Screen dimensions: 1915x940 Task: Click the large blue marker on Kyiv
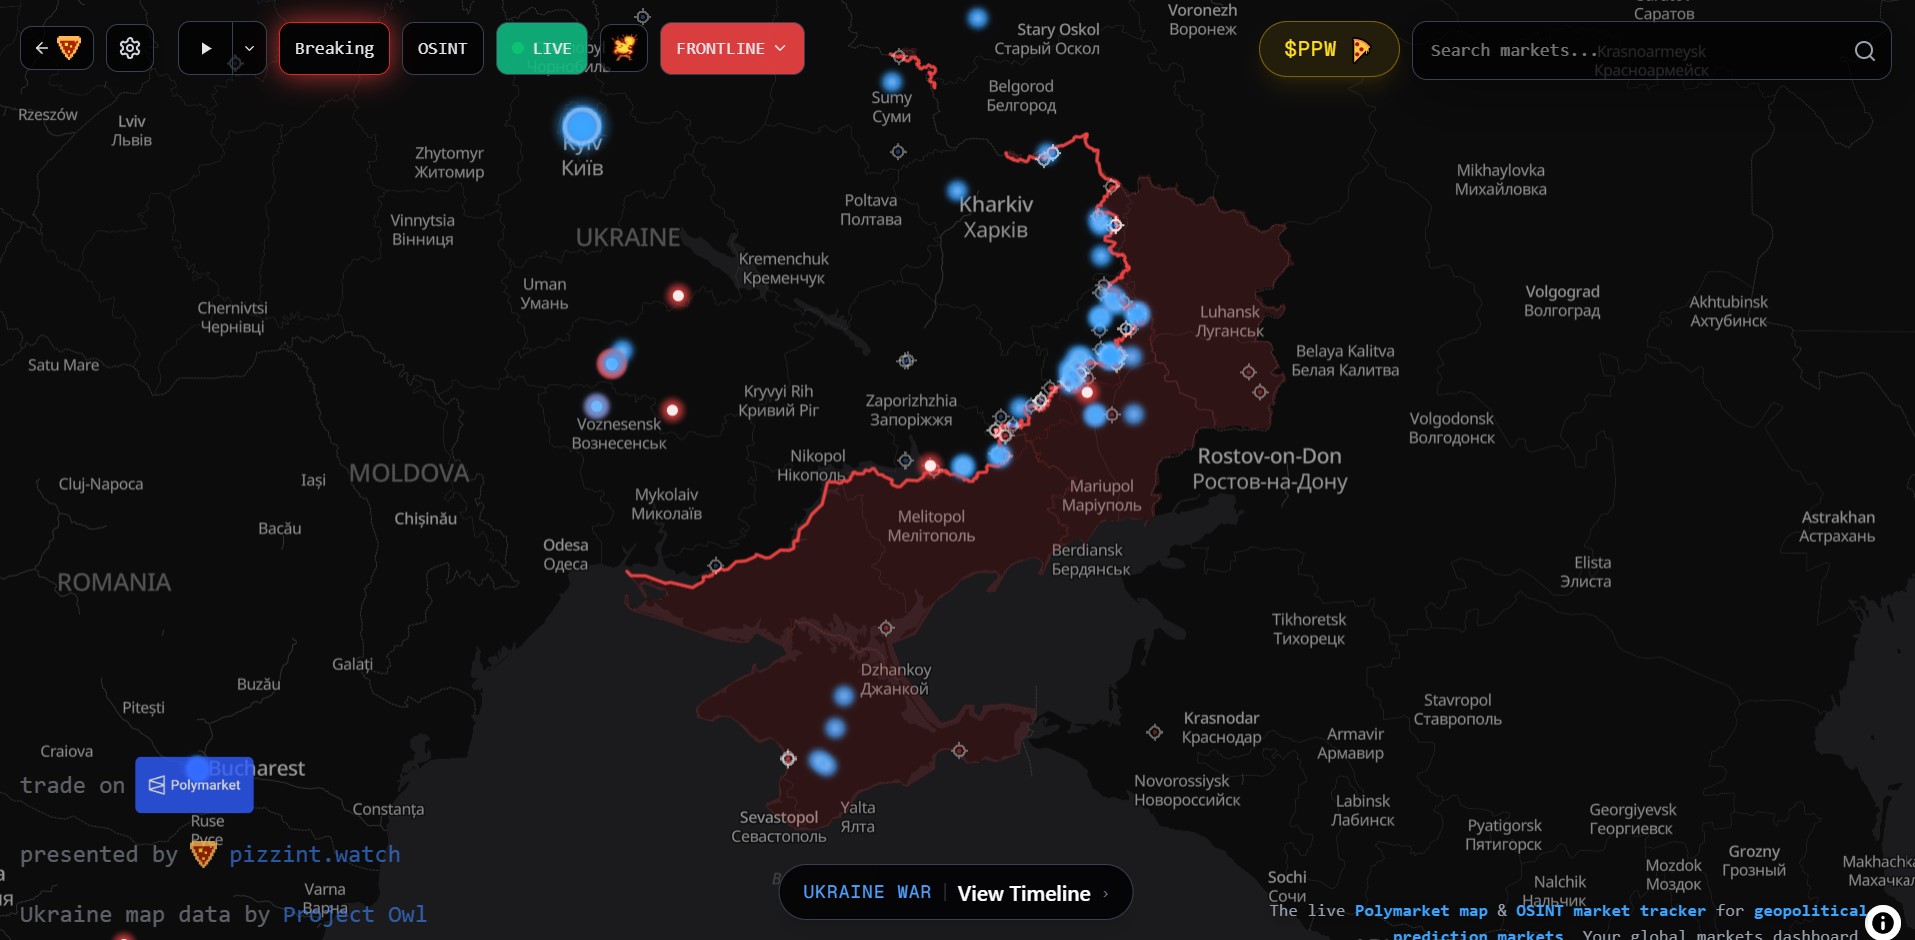pos(582,126)
